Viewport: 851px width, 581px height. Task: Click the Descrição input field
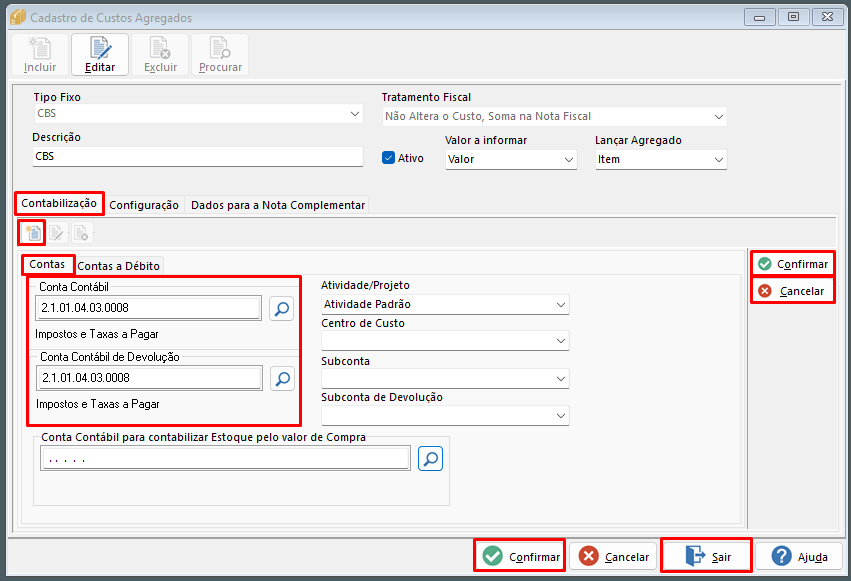pos(198,156)
